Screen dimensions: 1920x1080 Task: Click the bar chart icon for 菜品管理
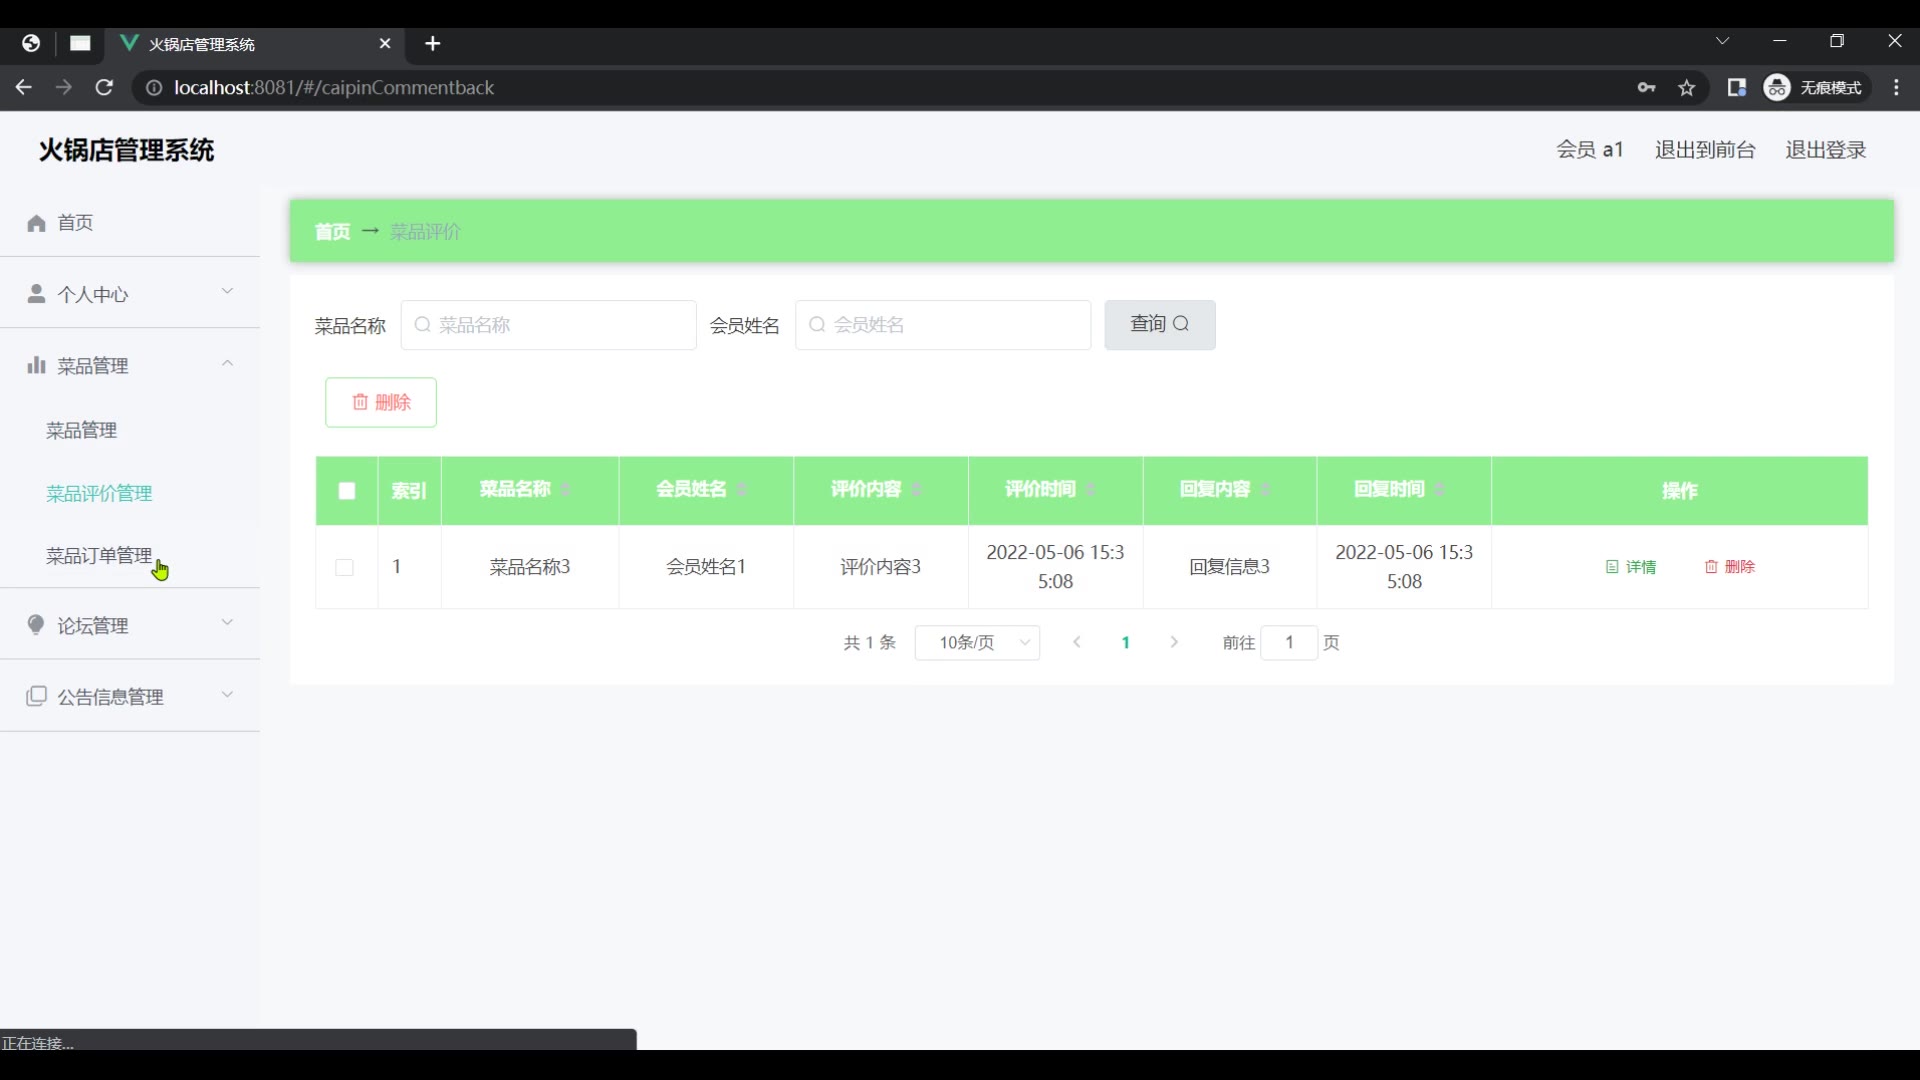tap(37, 365)
